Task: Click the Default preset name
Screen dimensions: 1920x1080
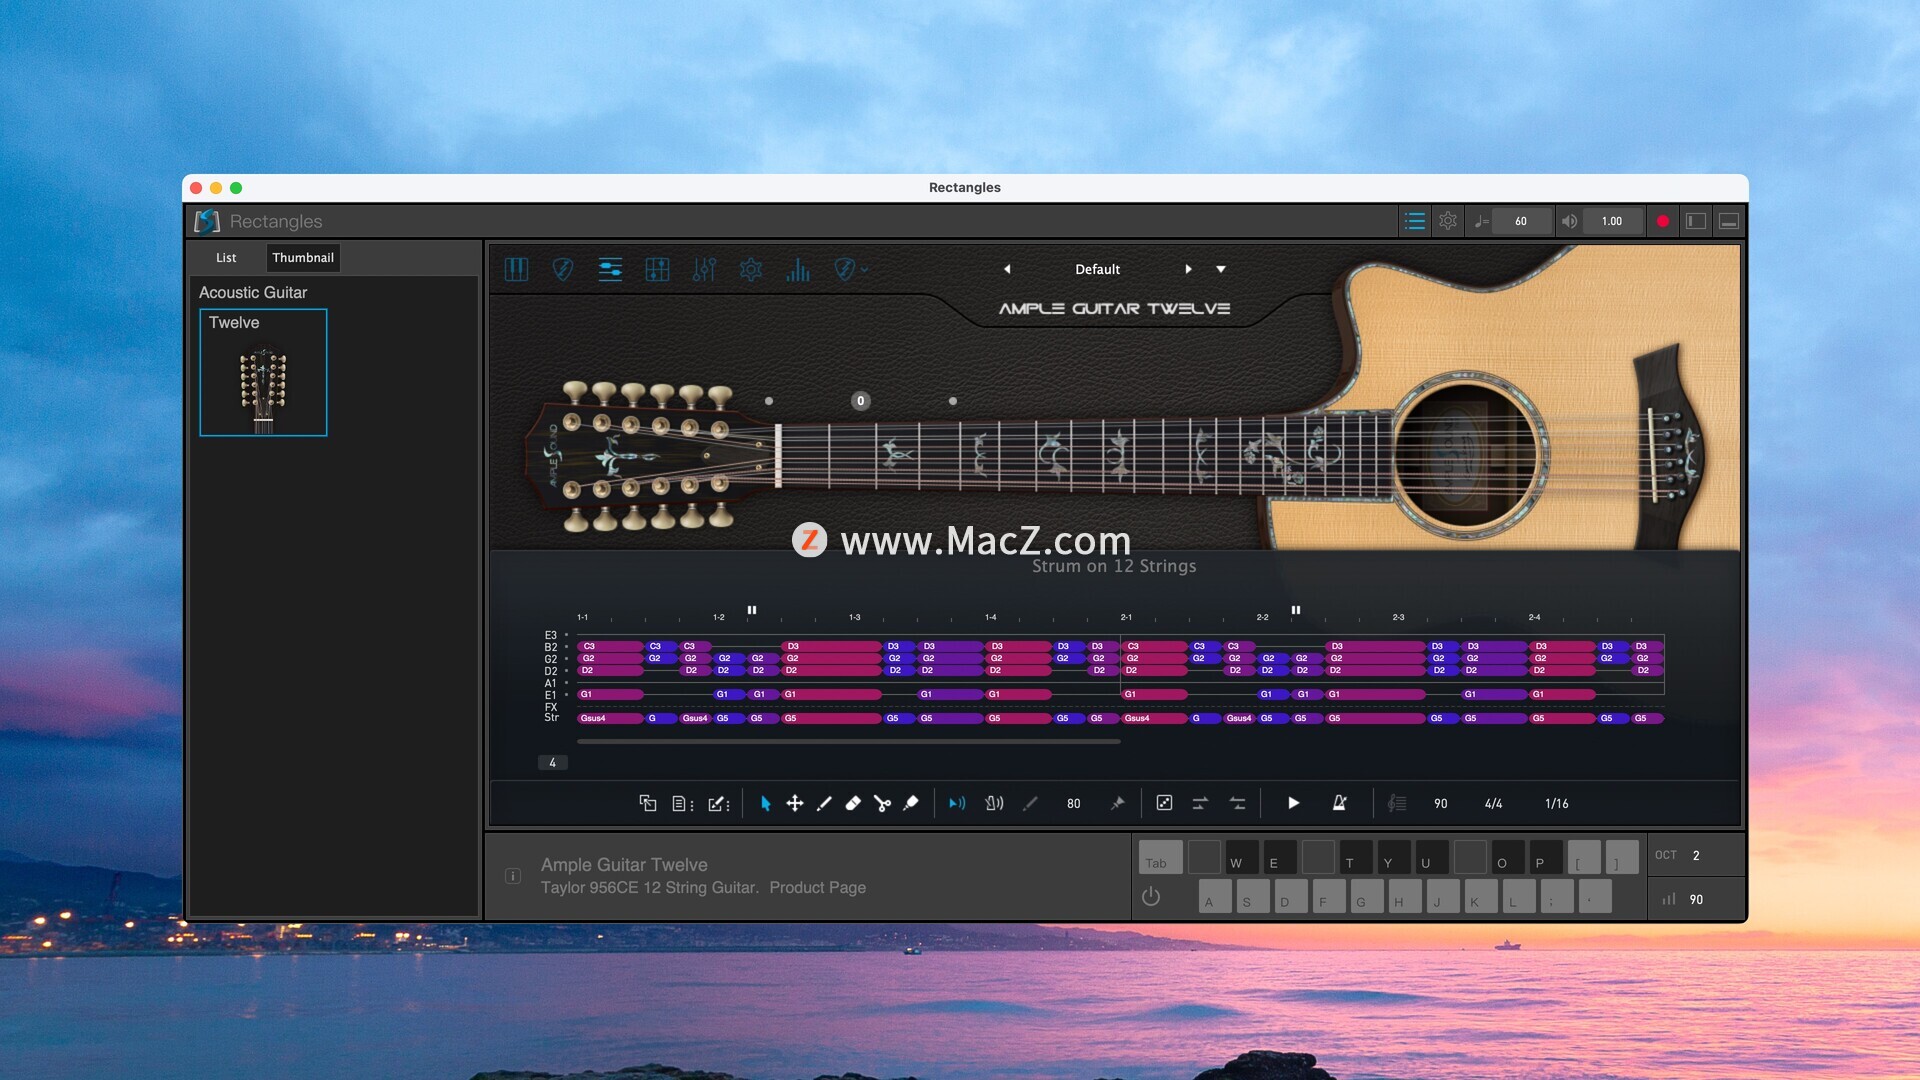Action: coord(1097,269)
